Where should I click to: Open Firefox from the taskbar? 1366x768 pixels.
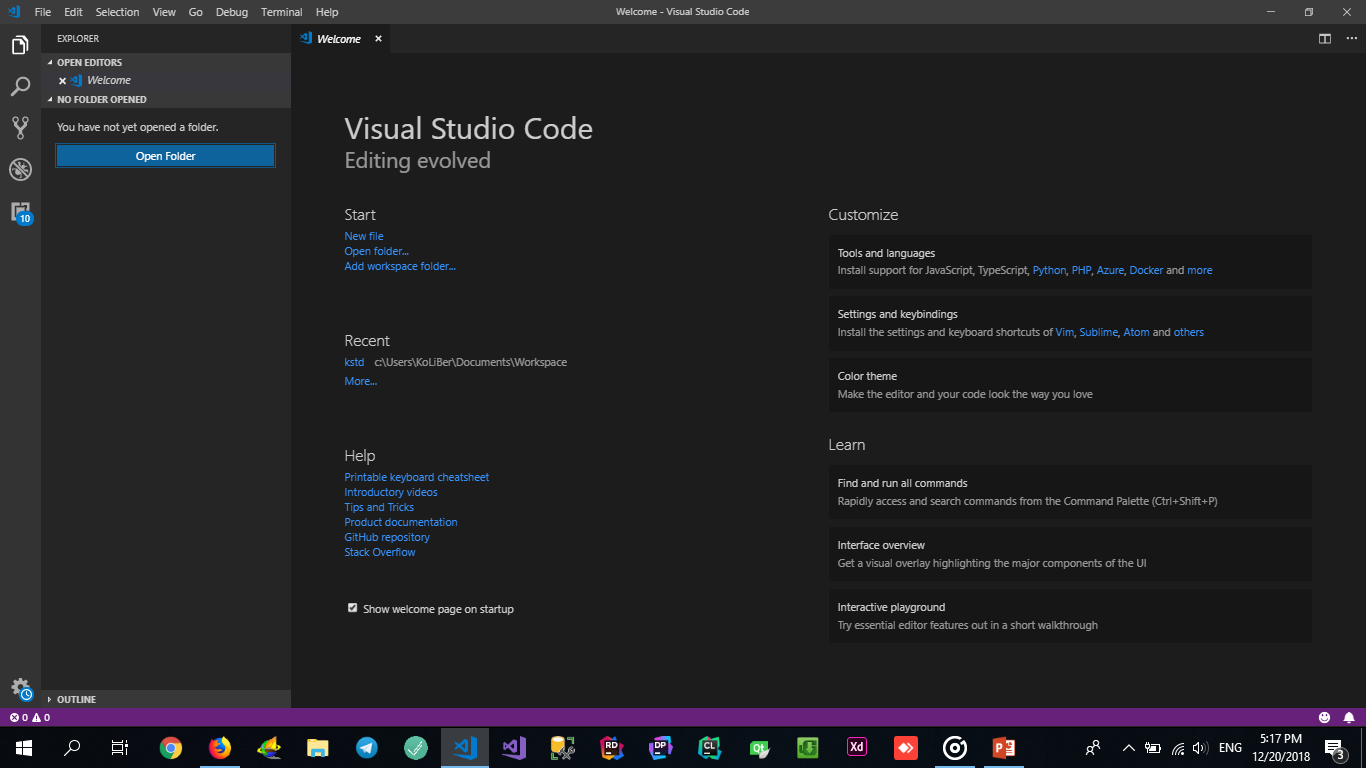220,747
